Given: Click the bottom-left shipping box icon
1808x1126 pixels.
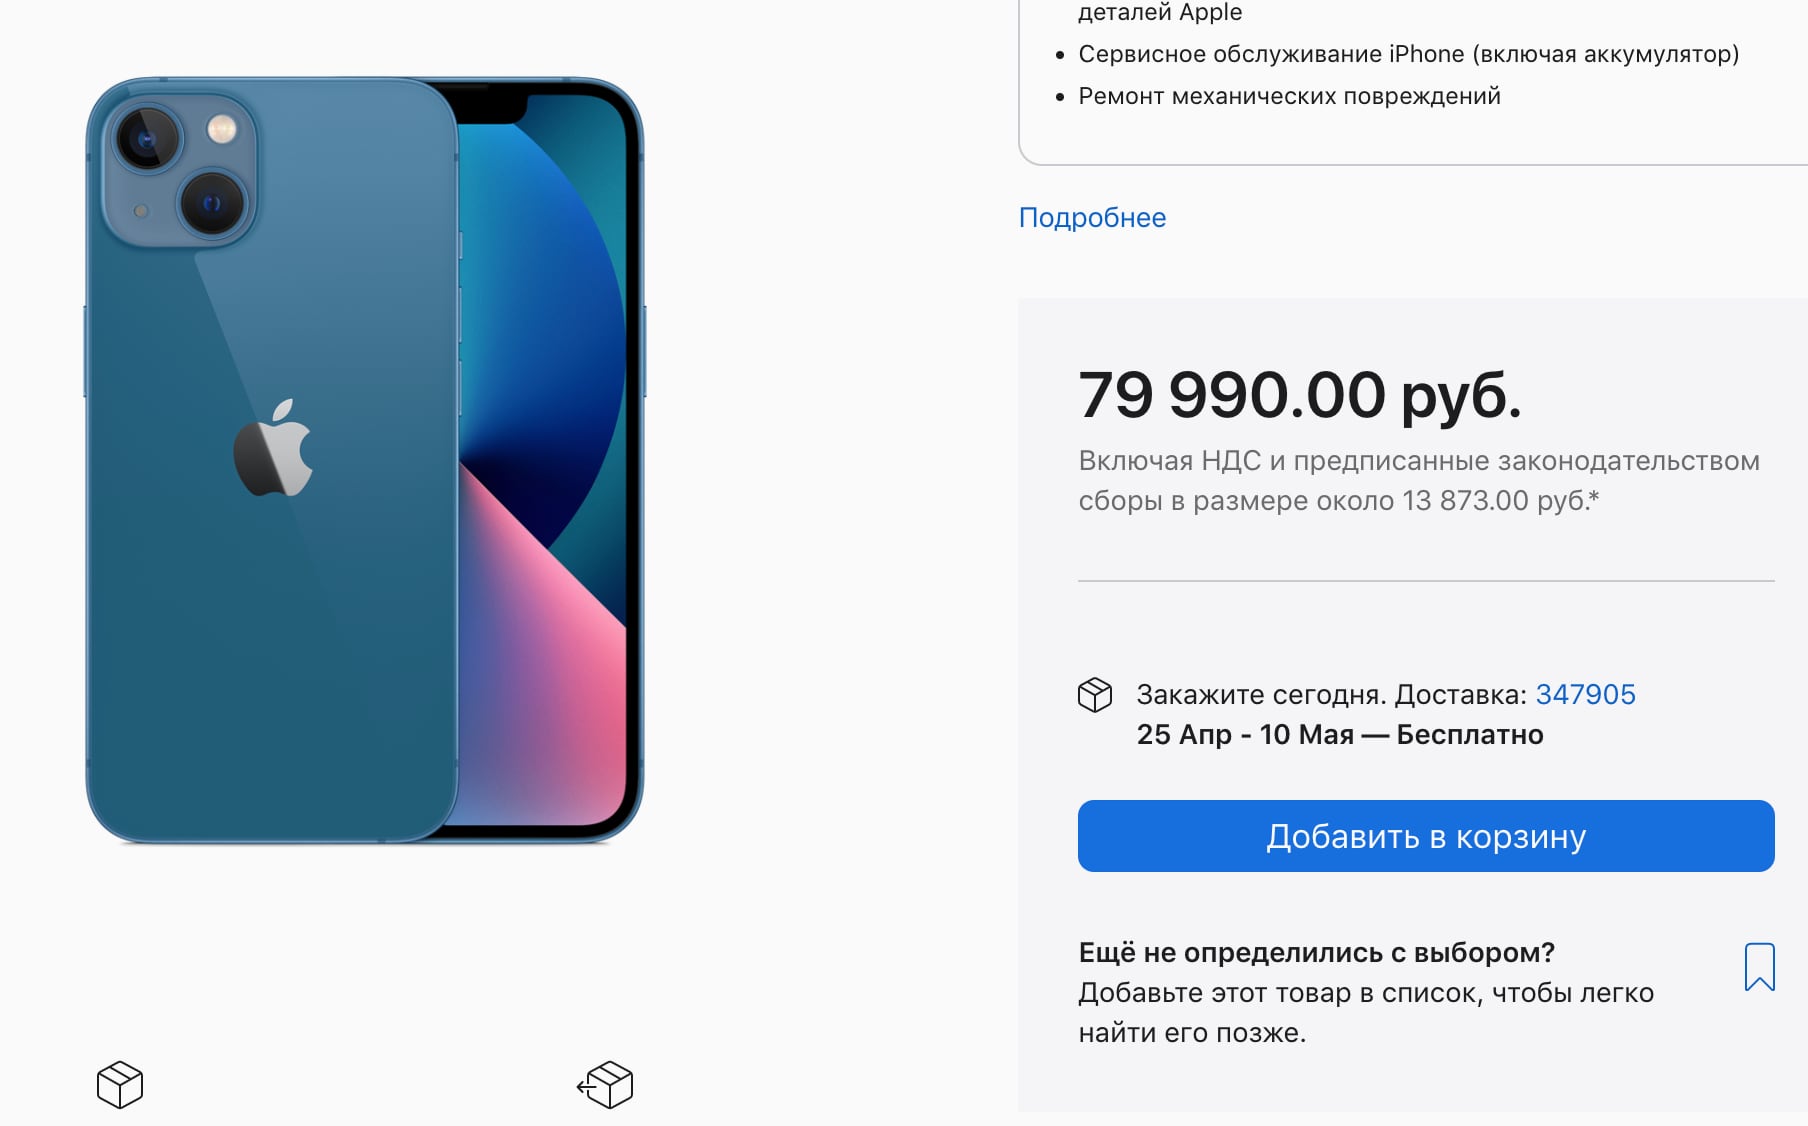Looking at the screenshot, I should 120,1085.
